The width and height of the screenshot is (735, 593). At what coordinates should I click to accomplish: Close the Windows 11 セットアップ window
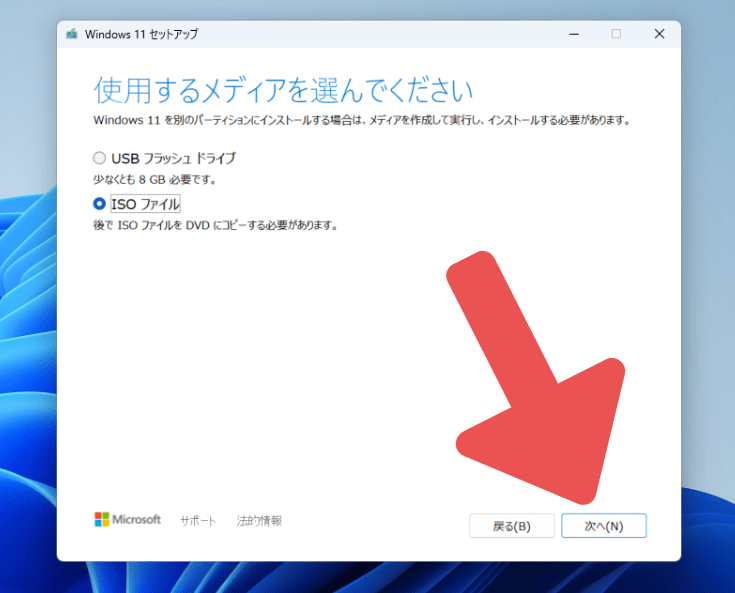click(x=659, y=34)
